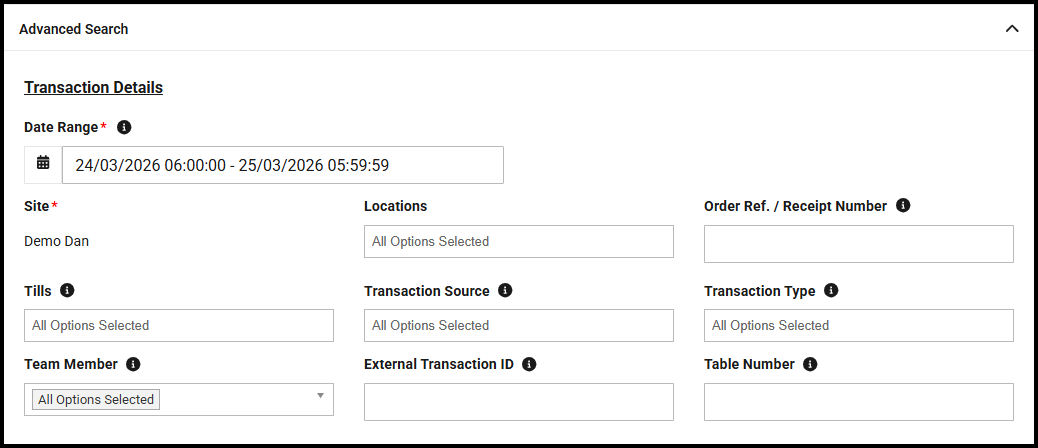
Task: Click the Date Range info icon
Action: (124, 127)
